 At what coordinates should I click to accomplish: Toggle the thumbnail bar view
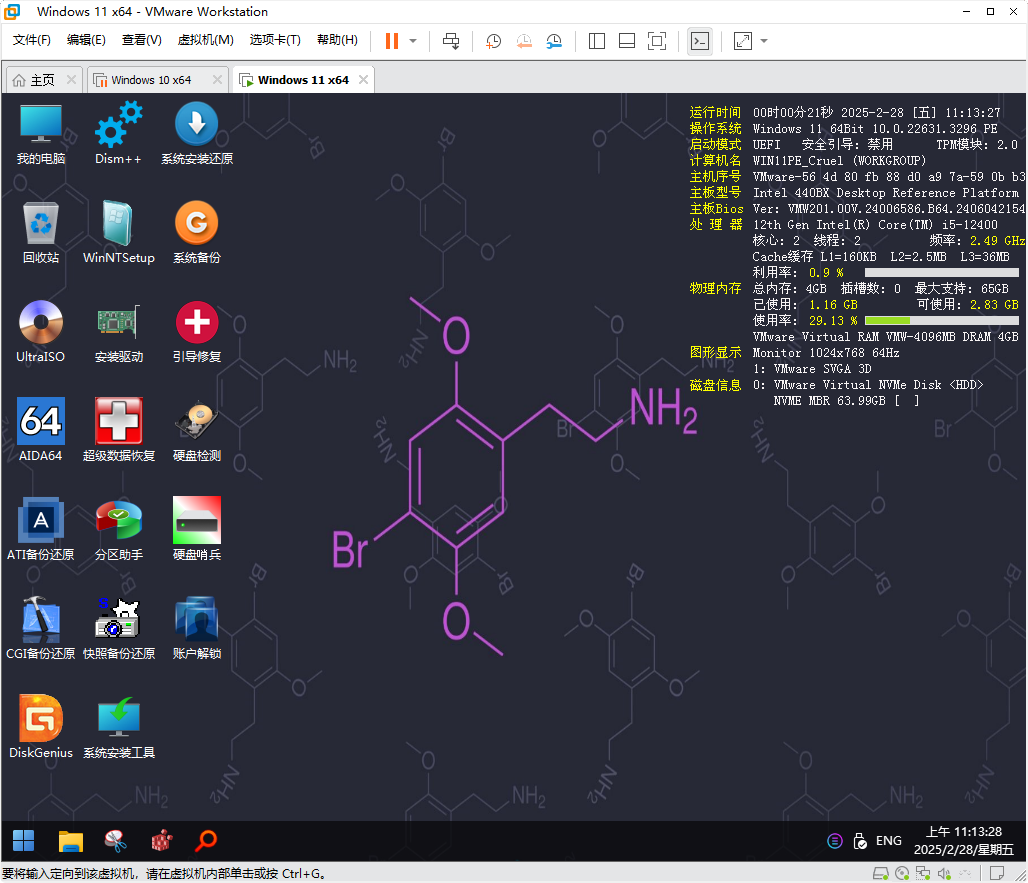coord(627,41)
